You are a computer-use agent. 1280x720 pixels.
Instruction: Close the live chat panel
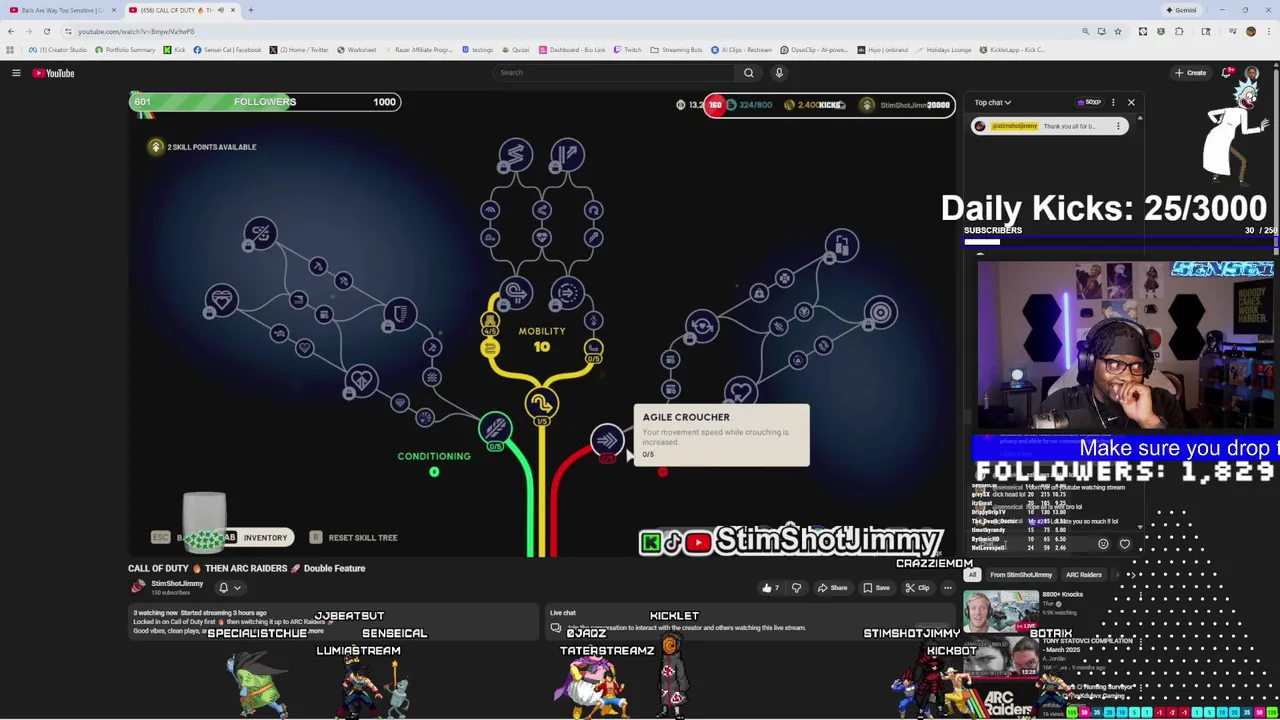tap(1131, 102)
